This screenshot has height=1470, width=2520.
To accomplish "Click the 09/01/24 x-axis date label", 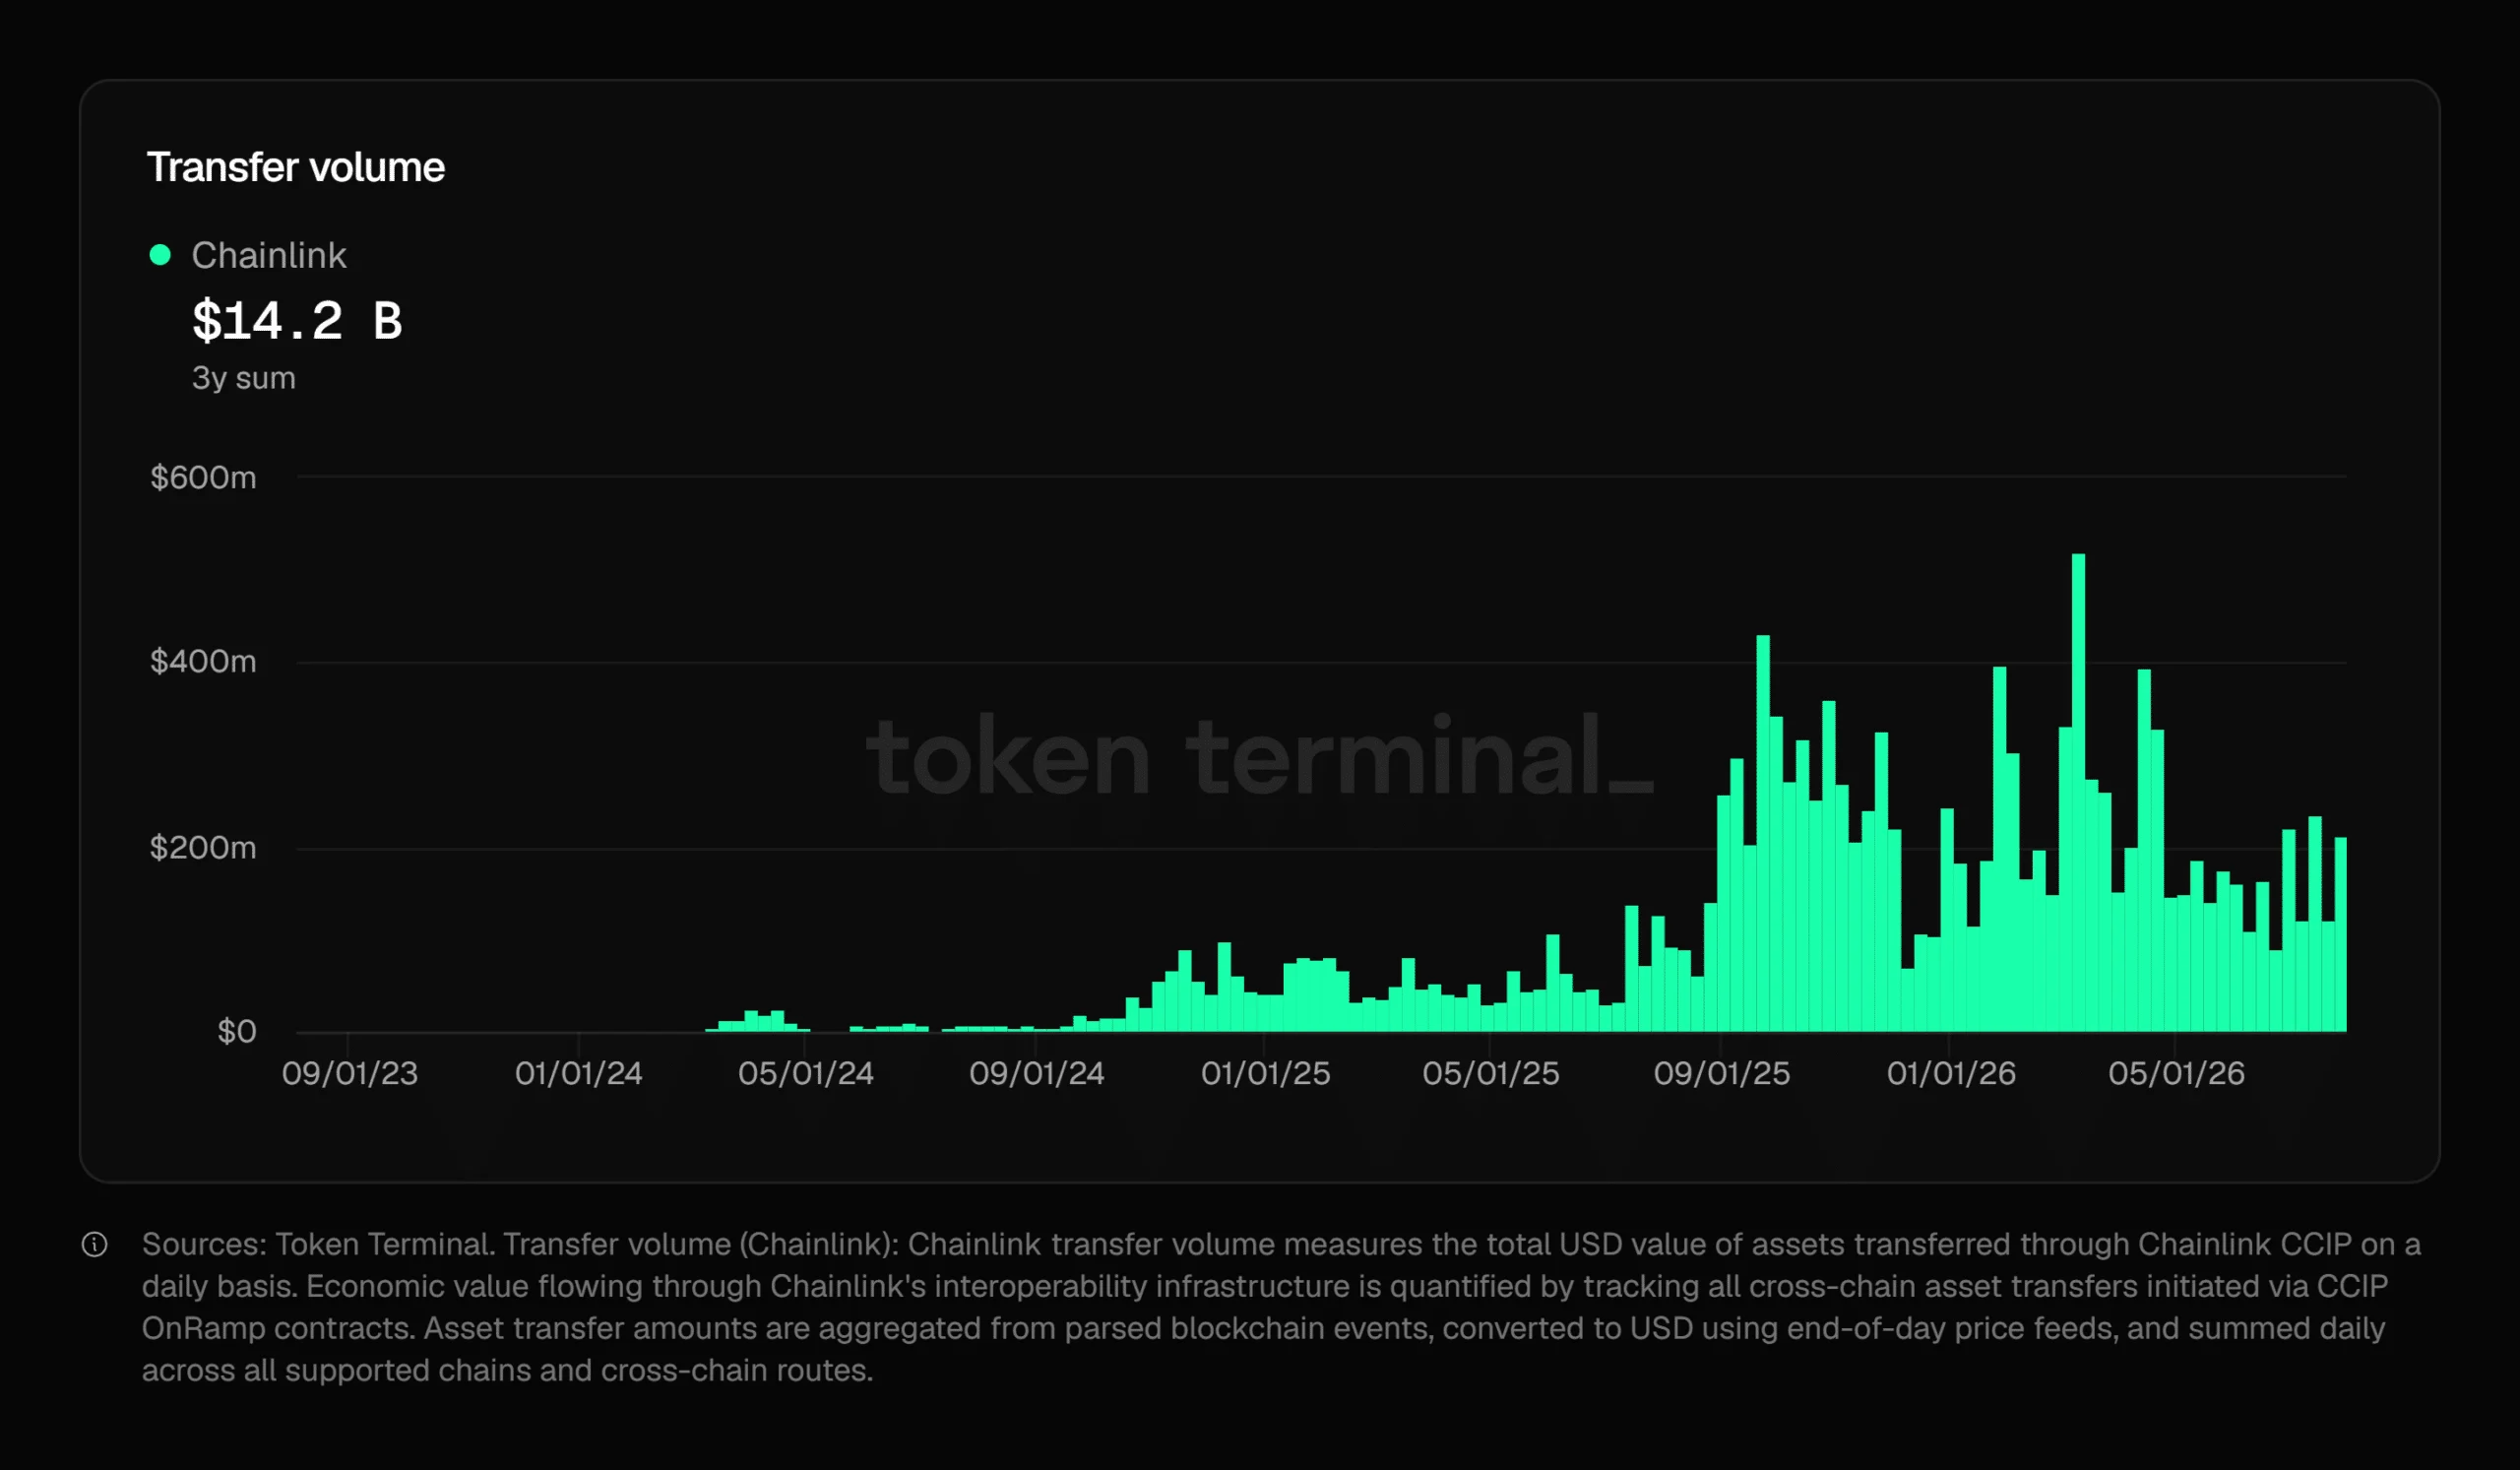I will click(x=1037, y=1073).
